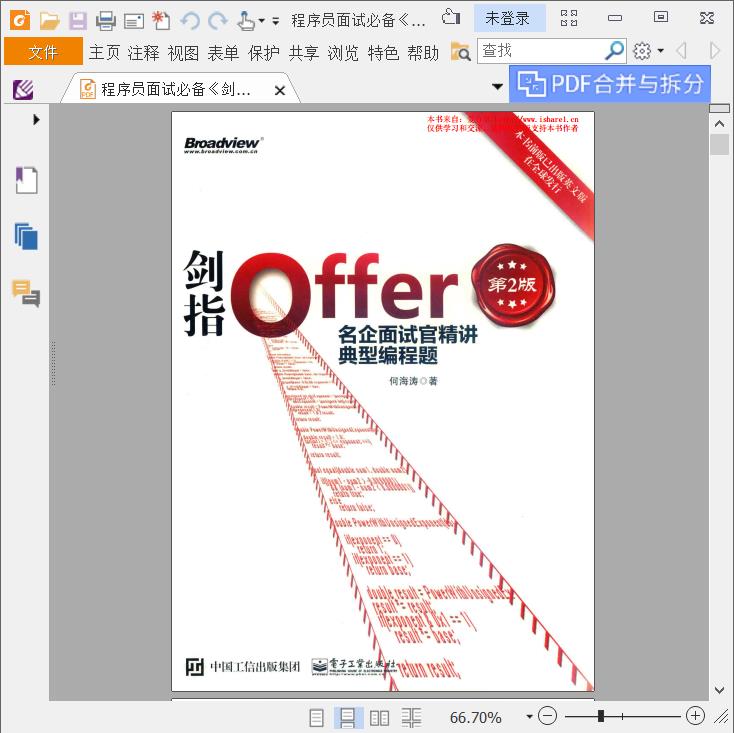The image size is (734, 733).
Task: Click the book cover page
Action: pos(383,401)
